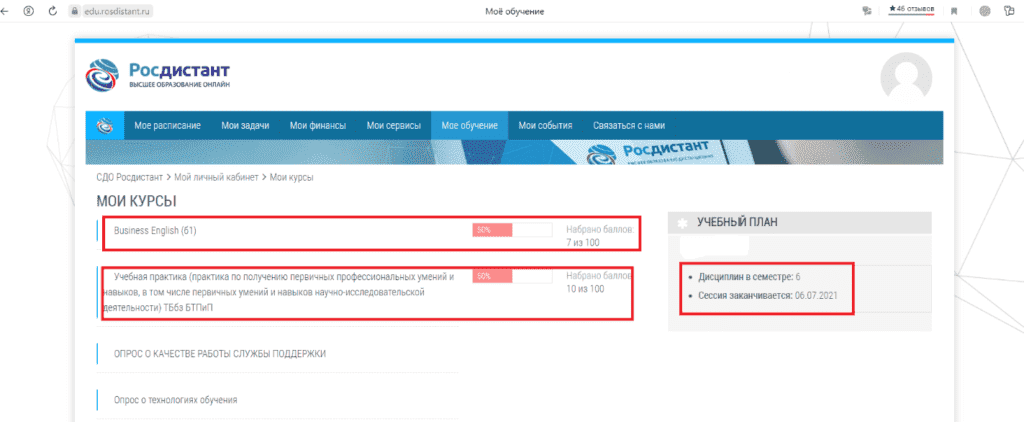Image resolution: width=1024 pixels, height=422 pixels.
Task: Click the home icon in the navigation bar
Action: (x=103, y=125)
